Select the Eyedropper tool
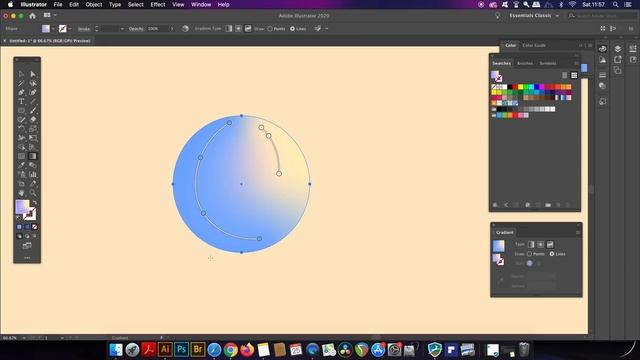Viewport: 640px width, 360px height. coord(21,165)
